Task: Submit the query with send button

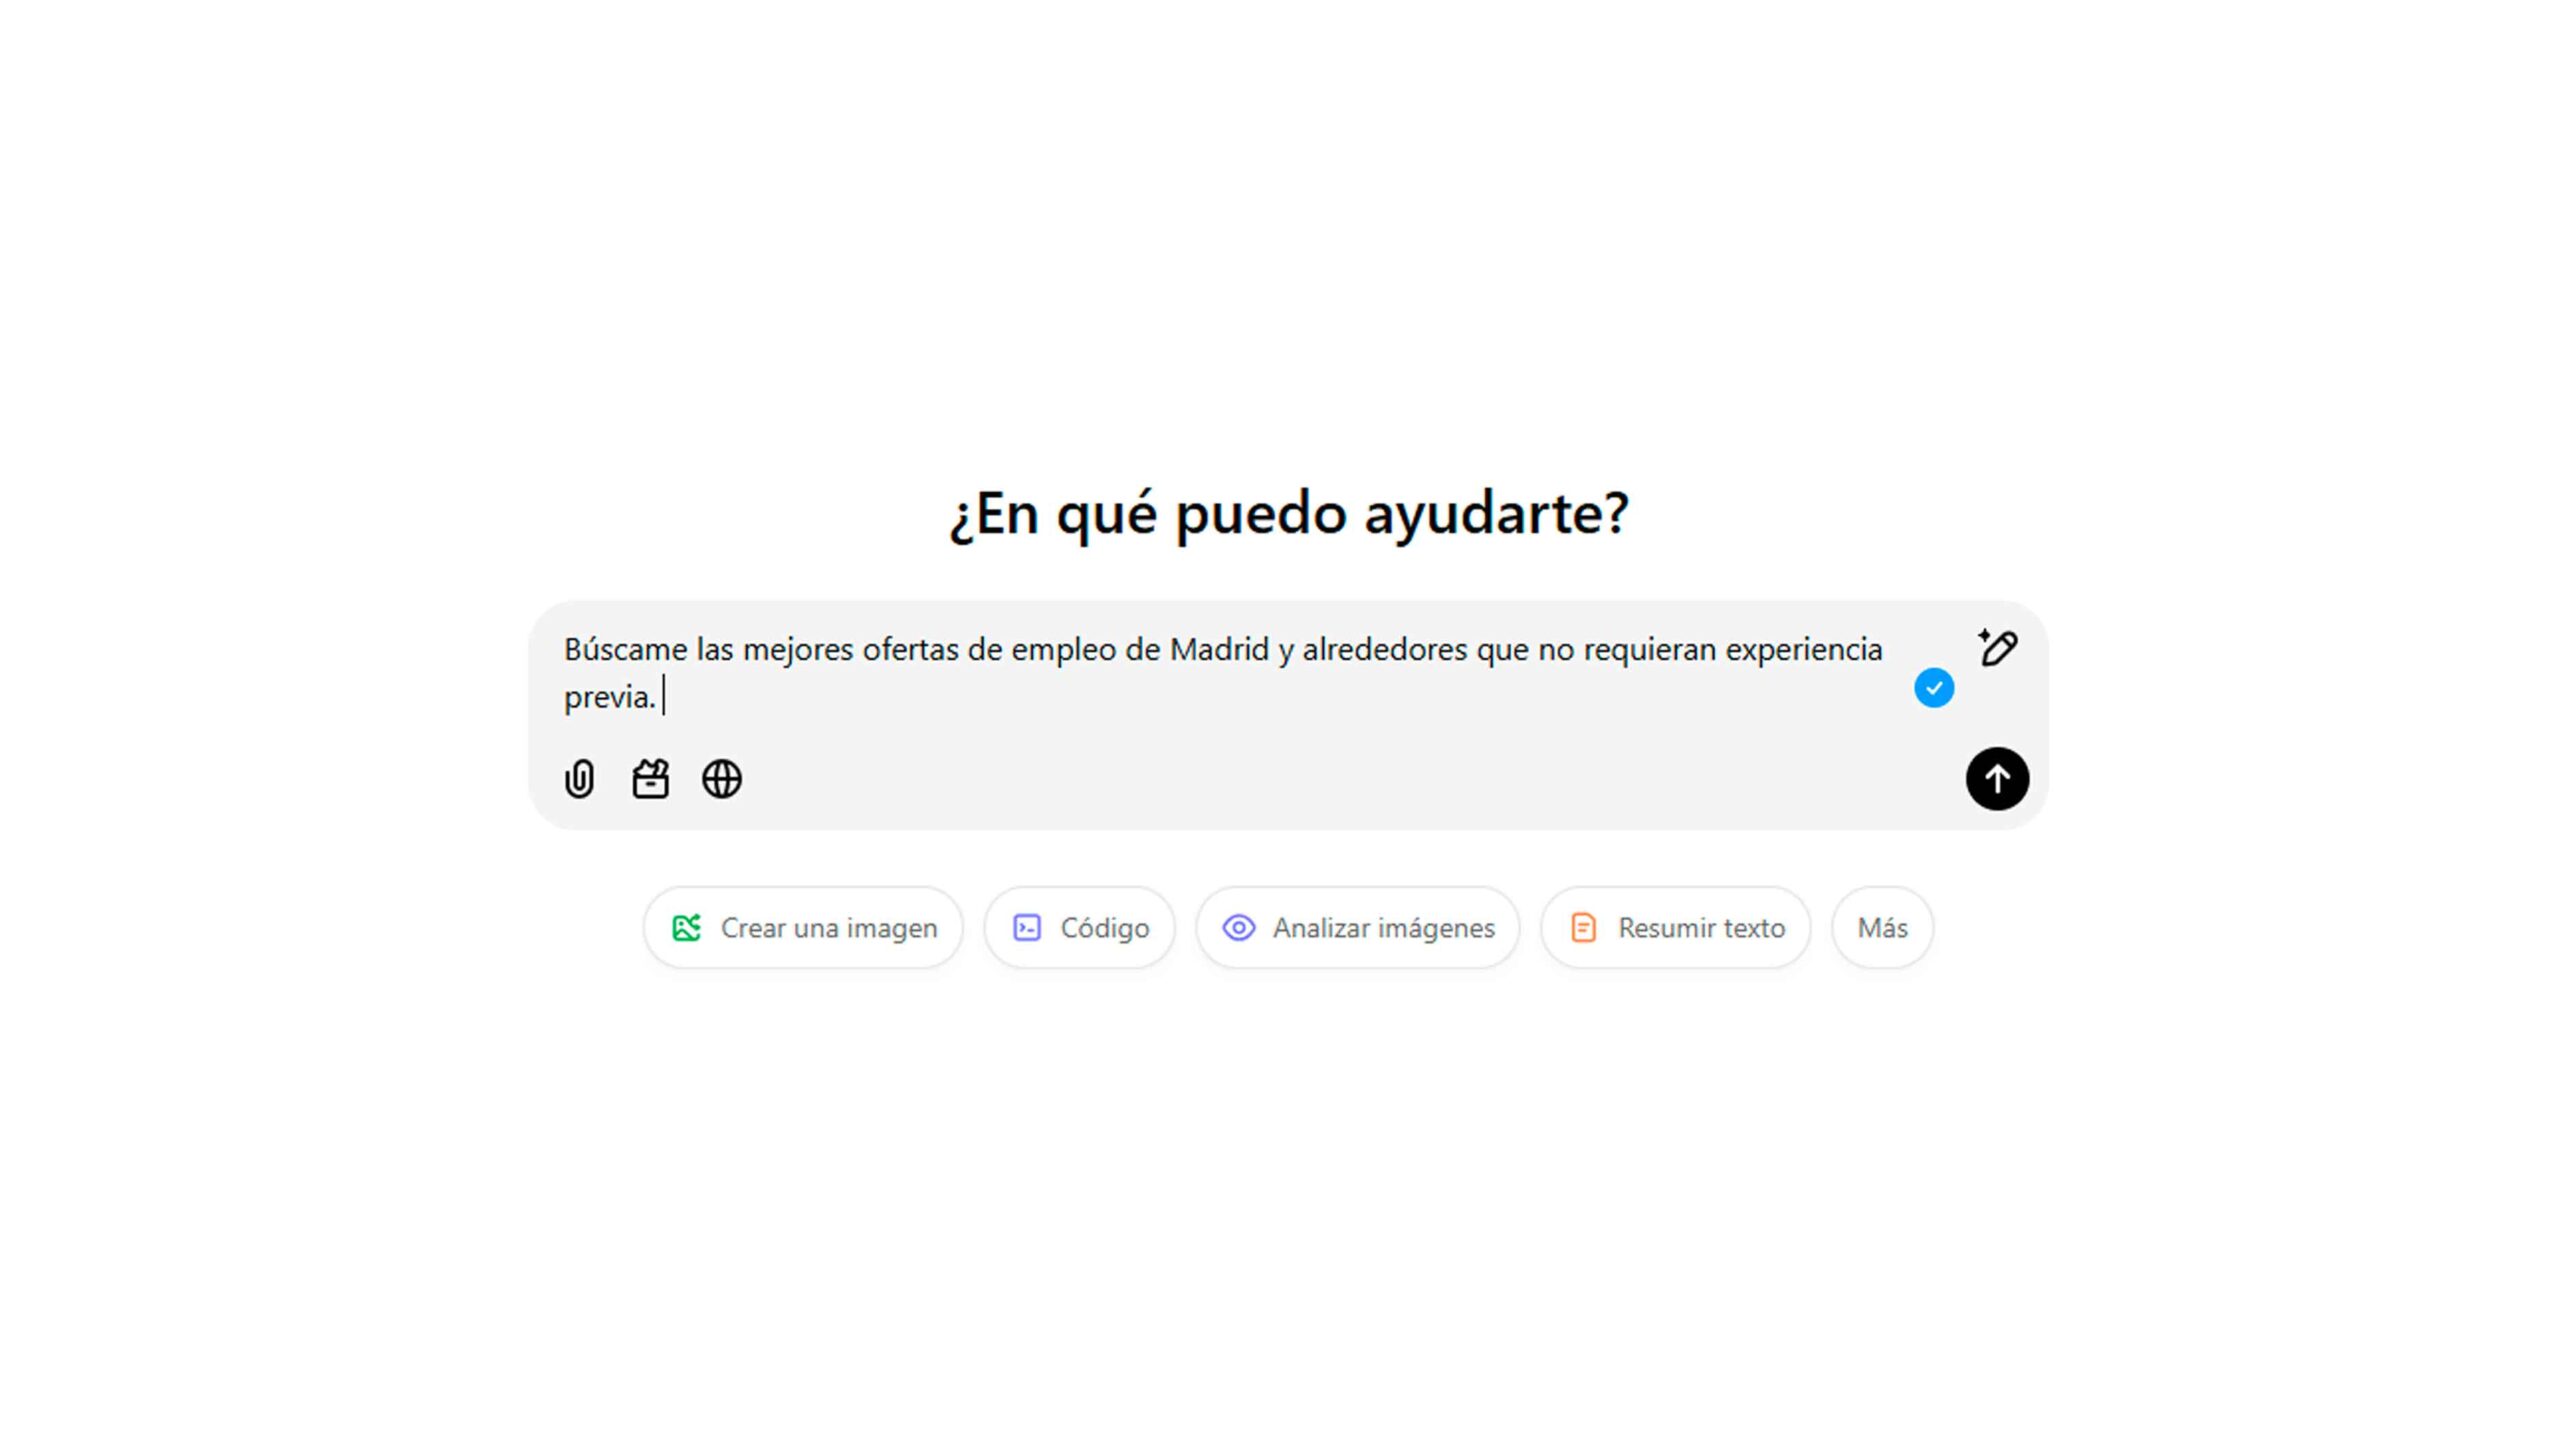Action: 1997,777
